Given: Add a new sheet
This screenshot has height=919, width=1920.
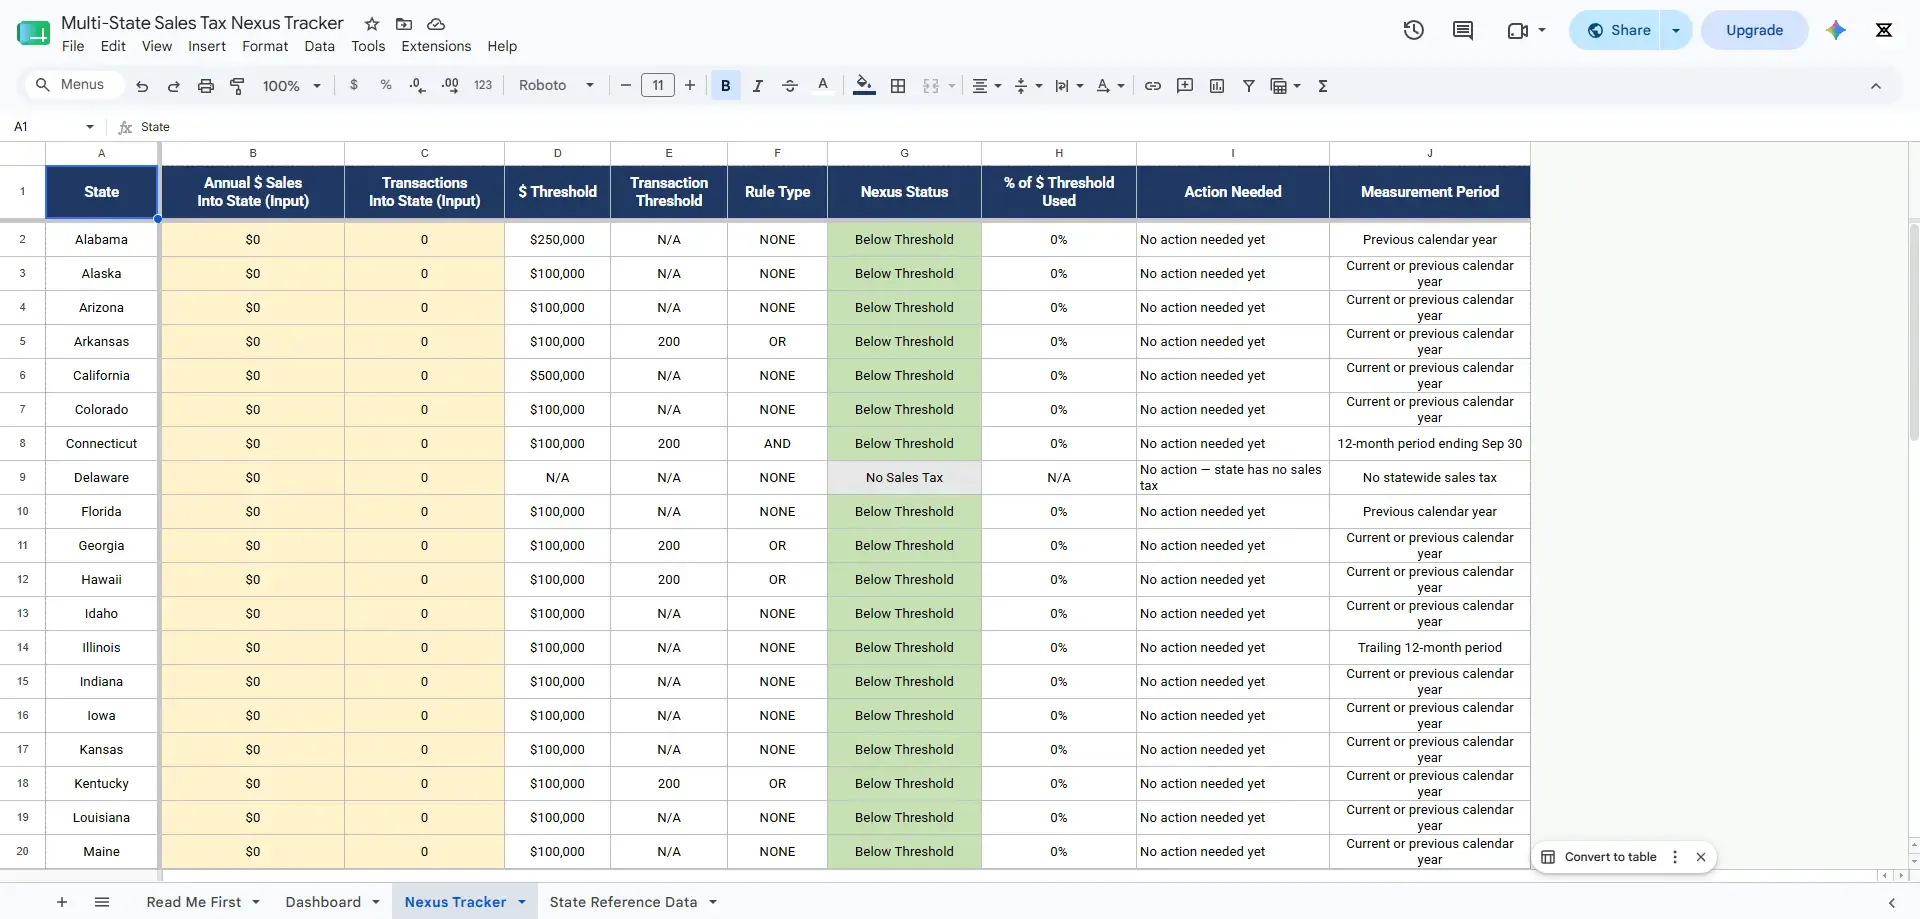Looking at the screenshot, I should pyautogui.click(x=62, y=902).
